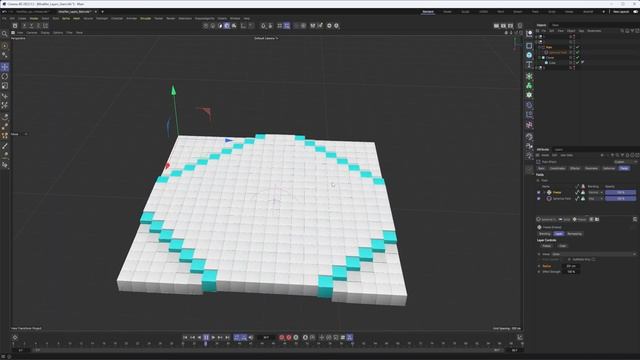Toggle enable checkmark for Plain object
Image resolution: width=640 pixels, height=360 pixels.
pos(578,47)
